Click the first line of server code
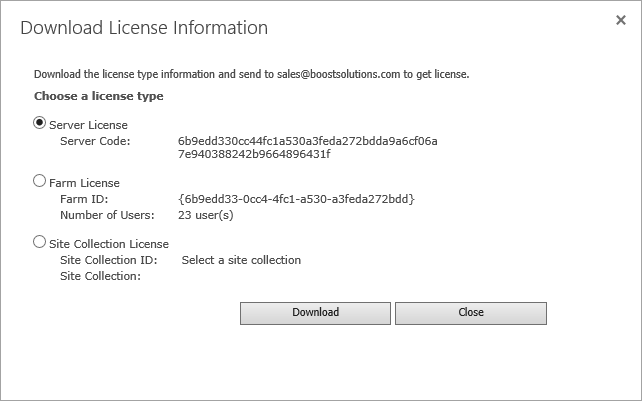The image size is (642, 401). coord(307,141)
